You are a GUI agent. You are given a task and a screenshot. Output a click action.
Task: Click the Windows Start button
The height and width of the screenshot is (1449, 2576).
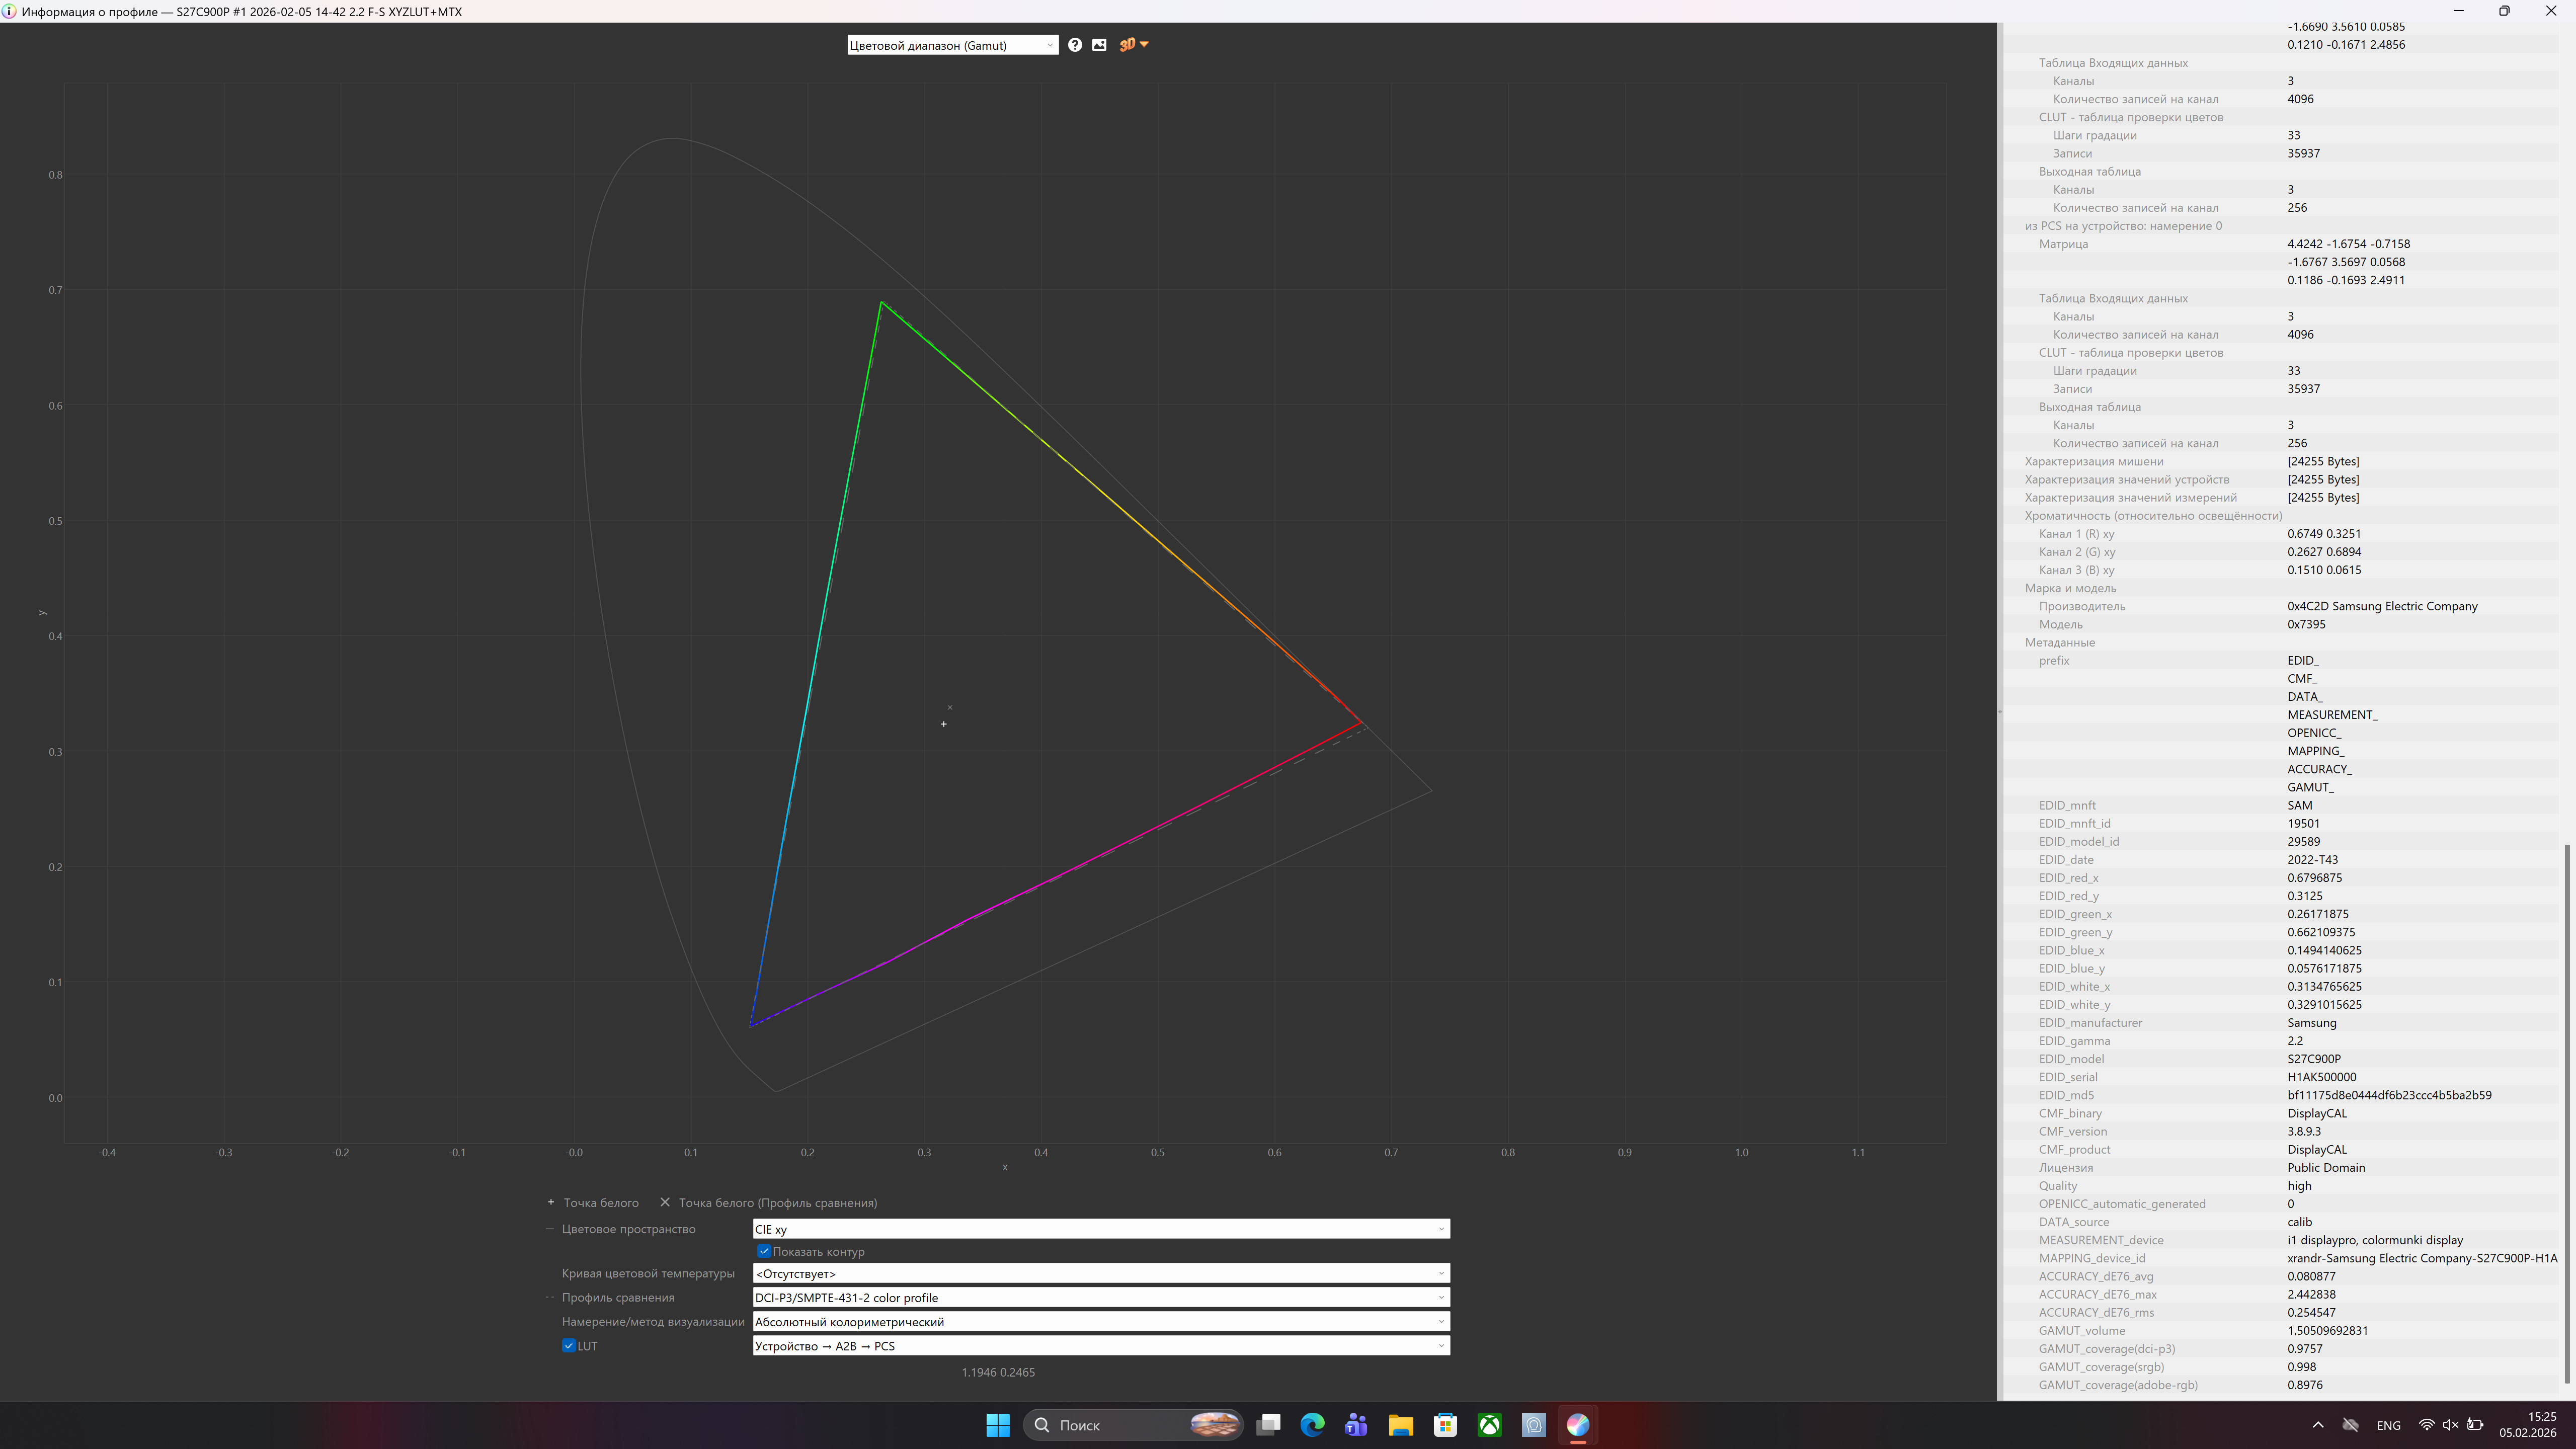pyautogui.click(x=997, y=1425)
